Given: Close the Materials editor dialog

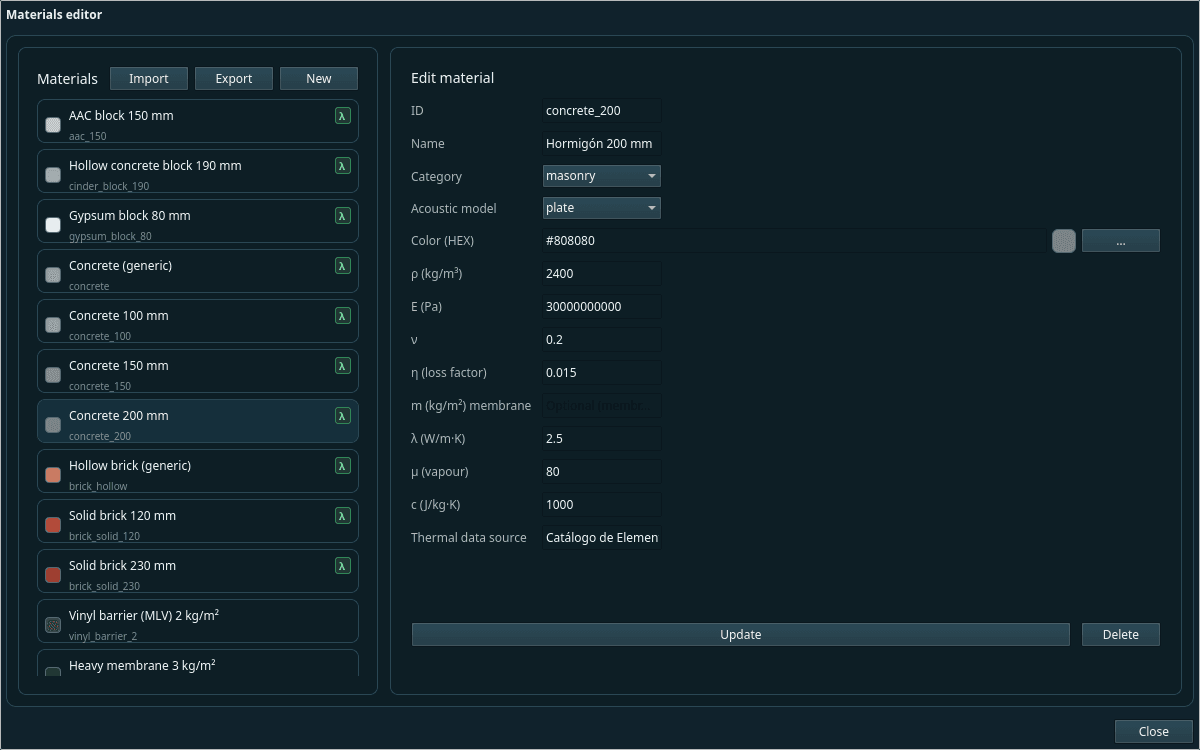Looking at the screenshot, I should (1154, 732).
